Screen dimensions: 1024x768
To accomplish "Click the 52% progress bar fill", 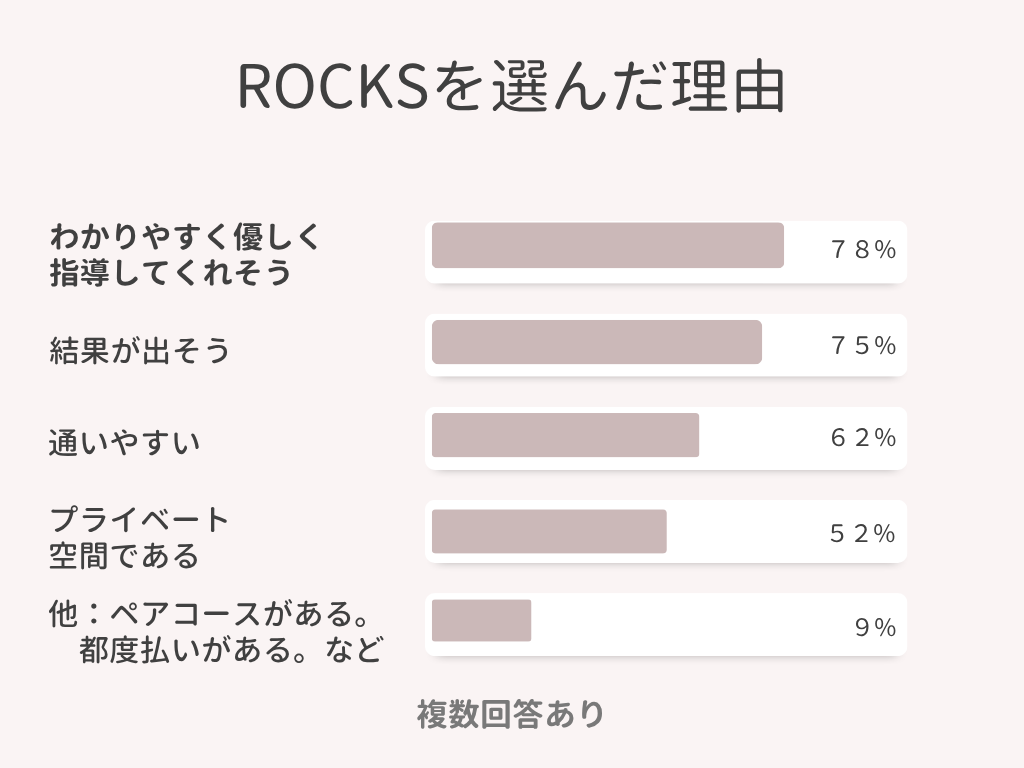I will pyautogui.click(x=549, y=532).
